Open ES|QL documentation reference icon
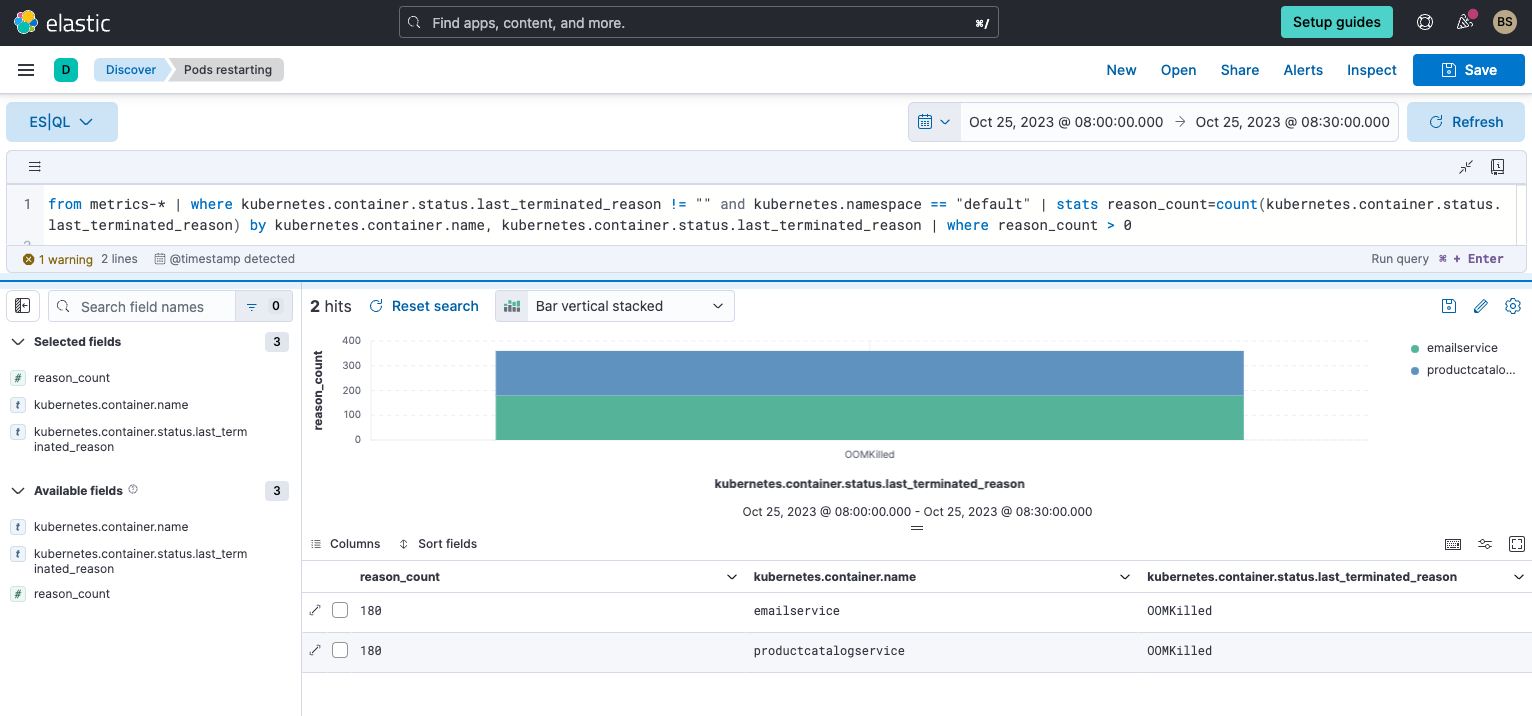 tap(1497, 167)
